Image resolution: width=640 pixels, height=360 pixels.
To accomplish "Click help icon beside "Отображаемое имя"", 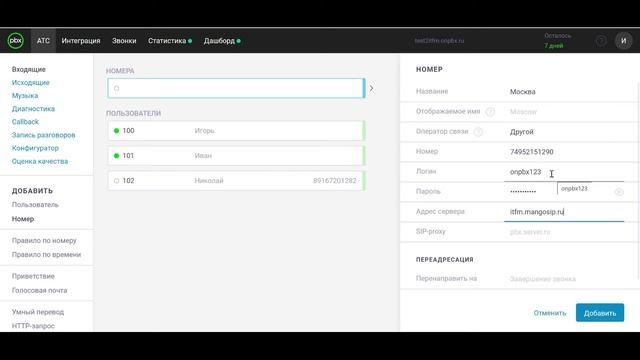I will pos(490,112).
